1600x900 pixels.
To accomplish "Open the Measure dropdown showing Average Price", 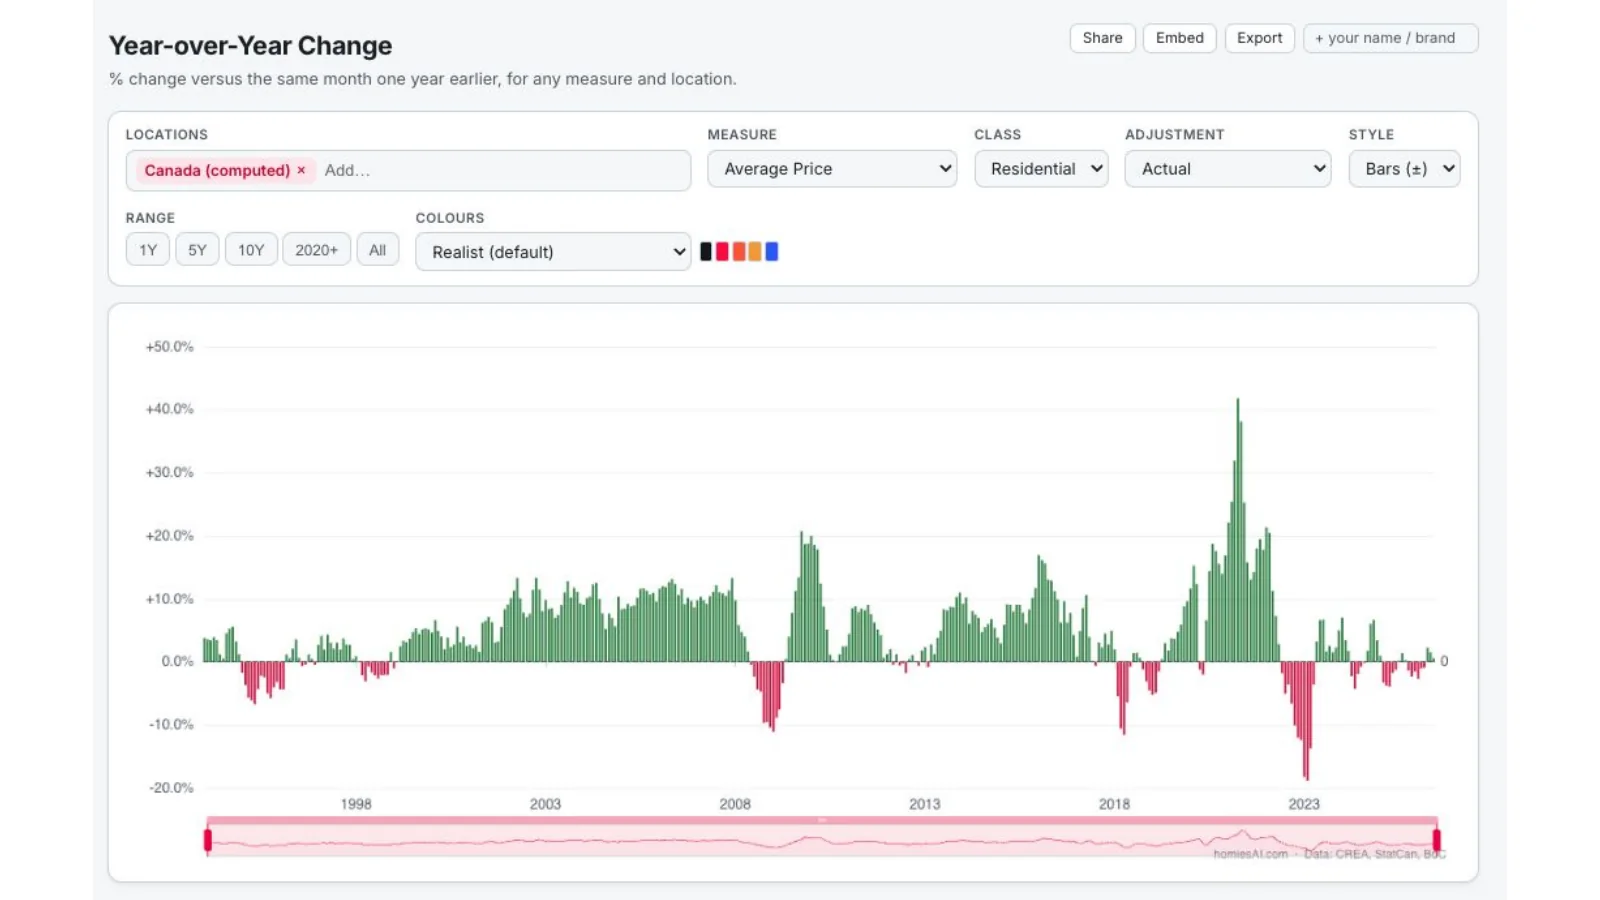I will [832, 169].
